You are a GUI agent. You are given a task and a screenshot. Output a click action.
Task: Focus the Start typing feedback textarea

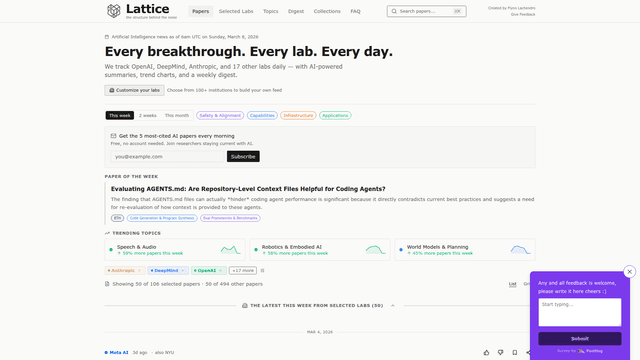(580, 312)
